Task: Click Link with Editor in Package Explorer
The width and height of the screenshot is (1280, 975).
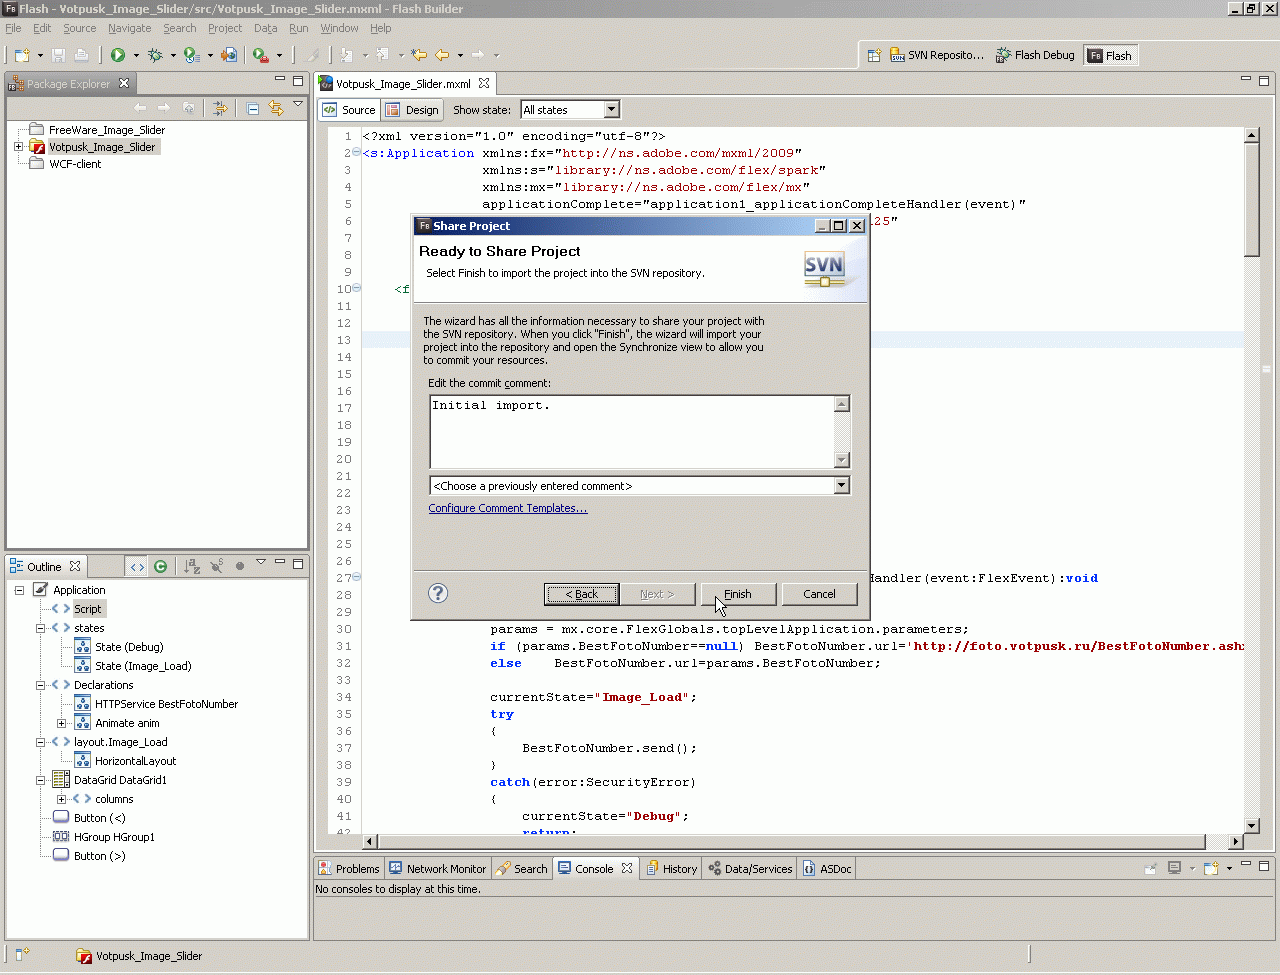Action: 276,108
